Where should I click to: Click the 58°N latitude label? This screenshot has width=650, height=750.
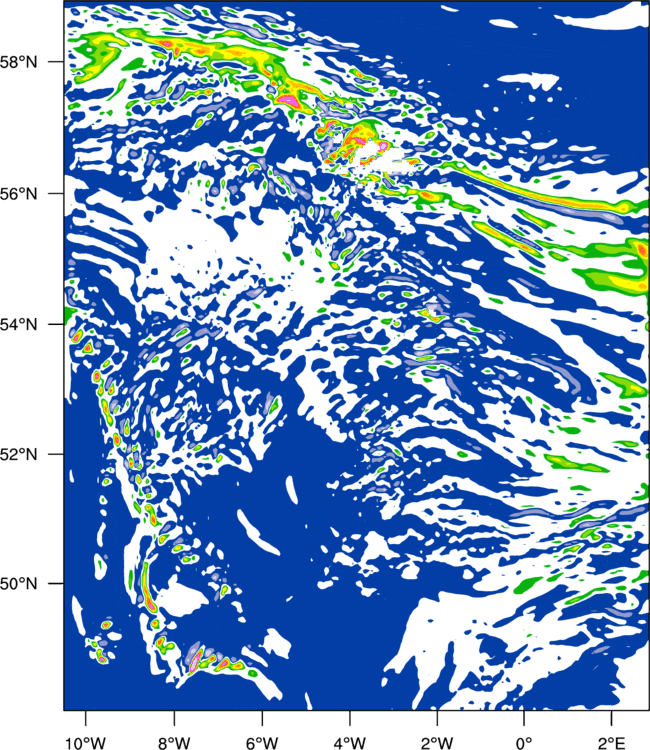pyautogui.click(x=18, y=62)
